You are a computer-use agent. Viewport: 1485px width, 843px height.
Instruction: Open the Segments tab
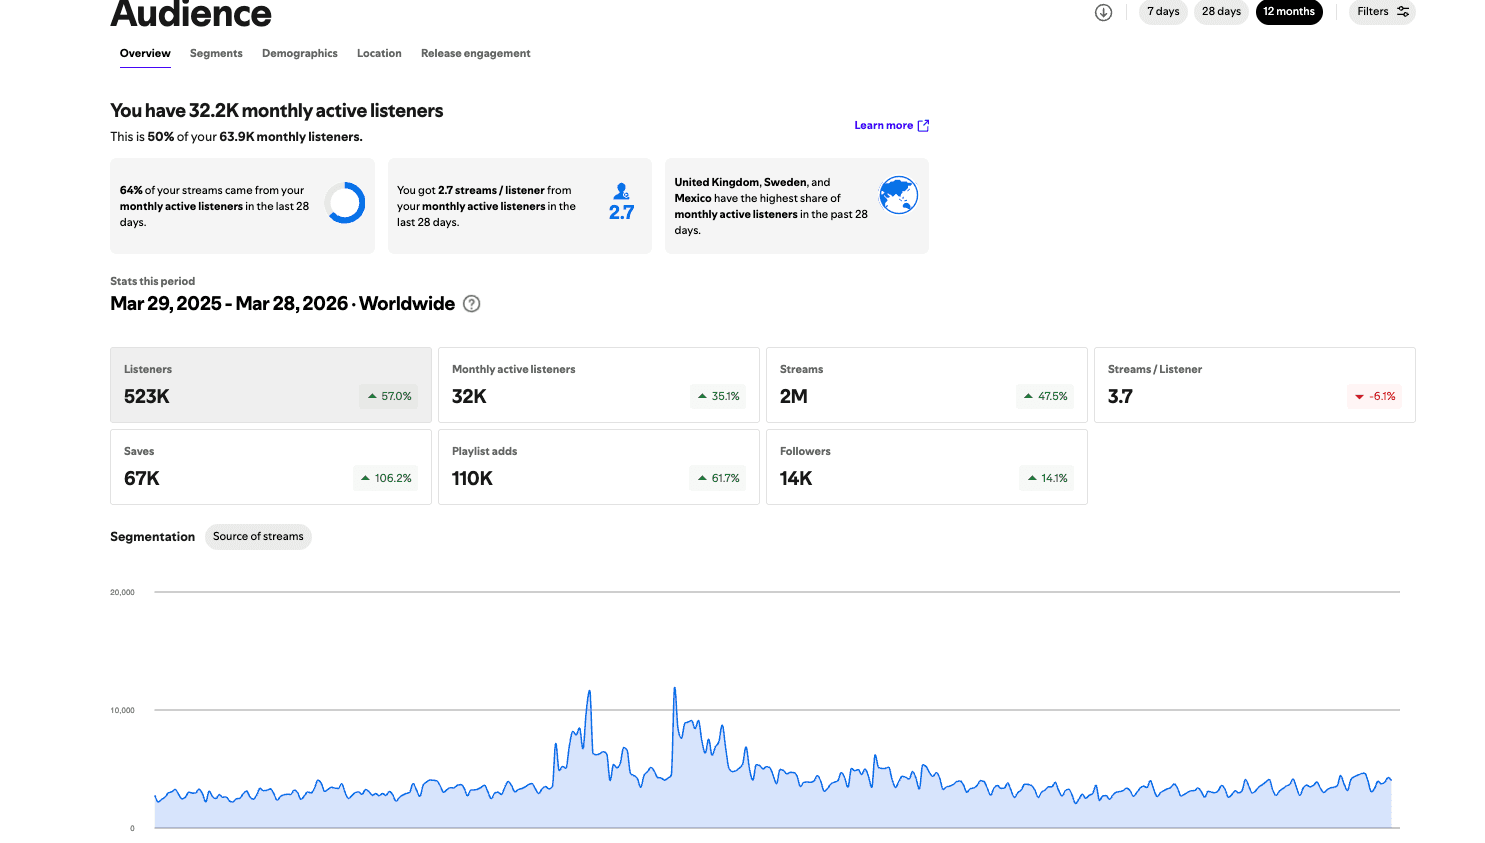(x=216, y=54)
